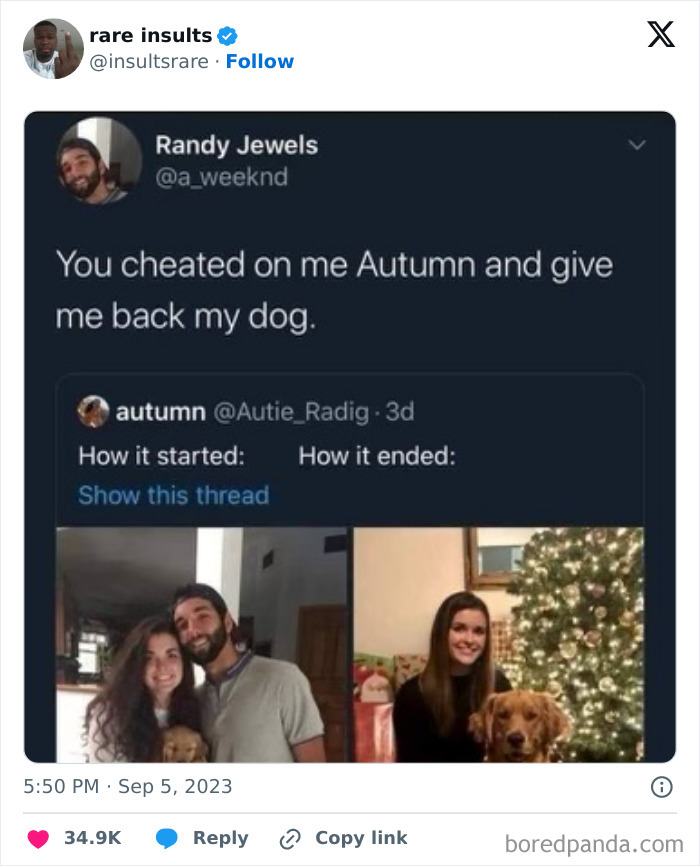Click the @insultsrare handle
The width and height of the screenshot is (700, 866).
149,61
